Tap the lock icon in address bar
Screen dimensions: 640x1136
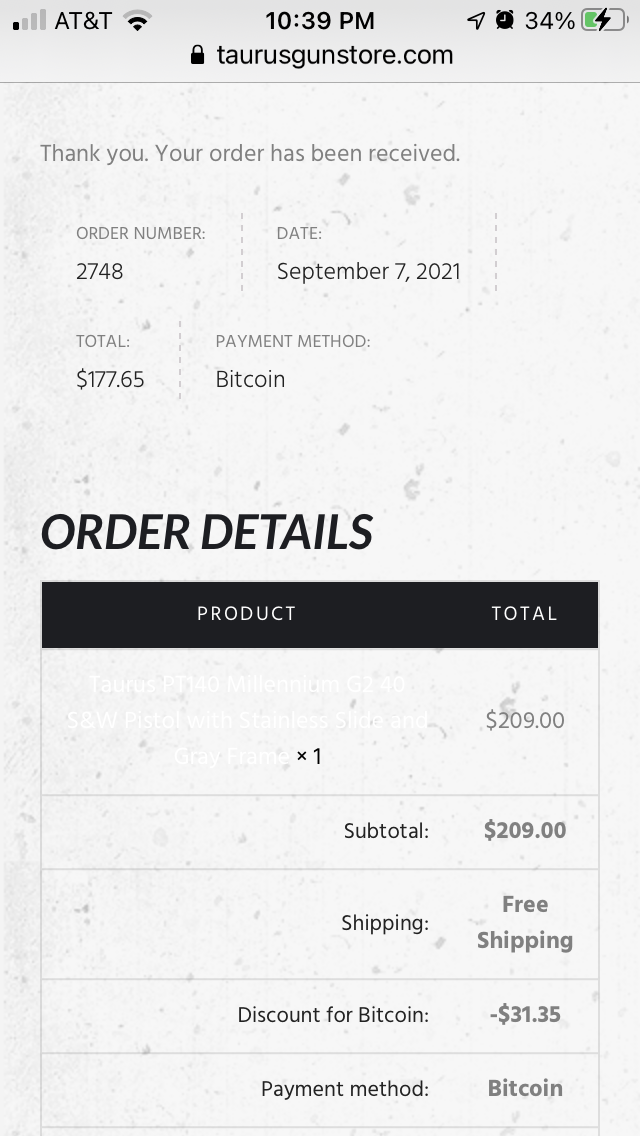coord(197,55)
